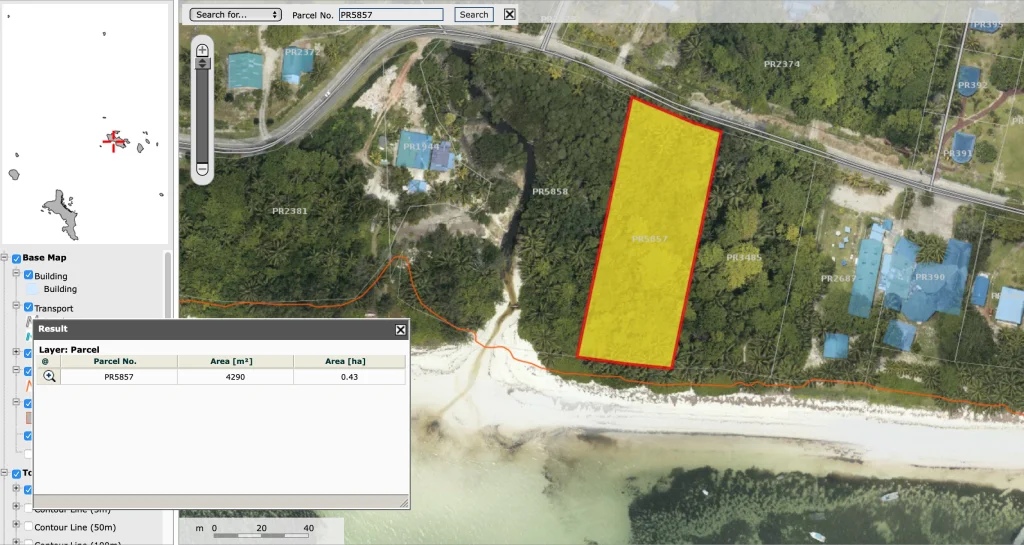Viewport: 1024px width, 545px height.
Task: Enable the Contour Line (50m) layer
Action: coord(28,526)
